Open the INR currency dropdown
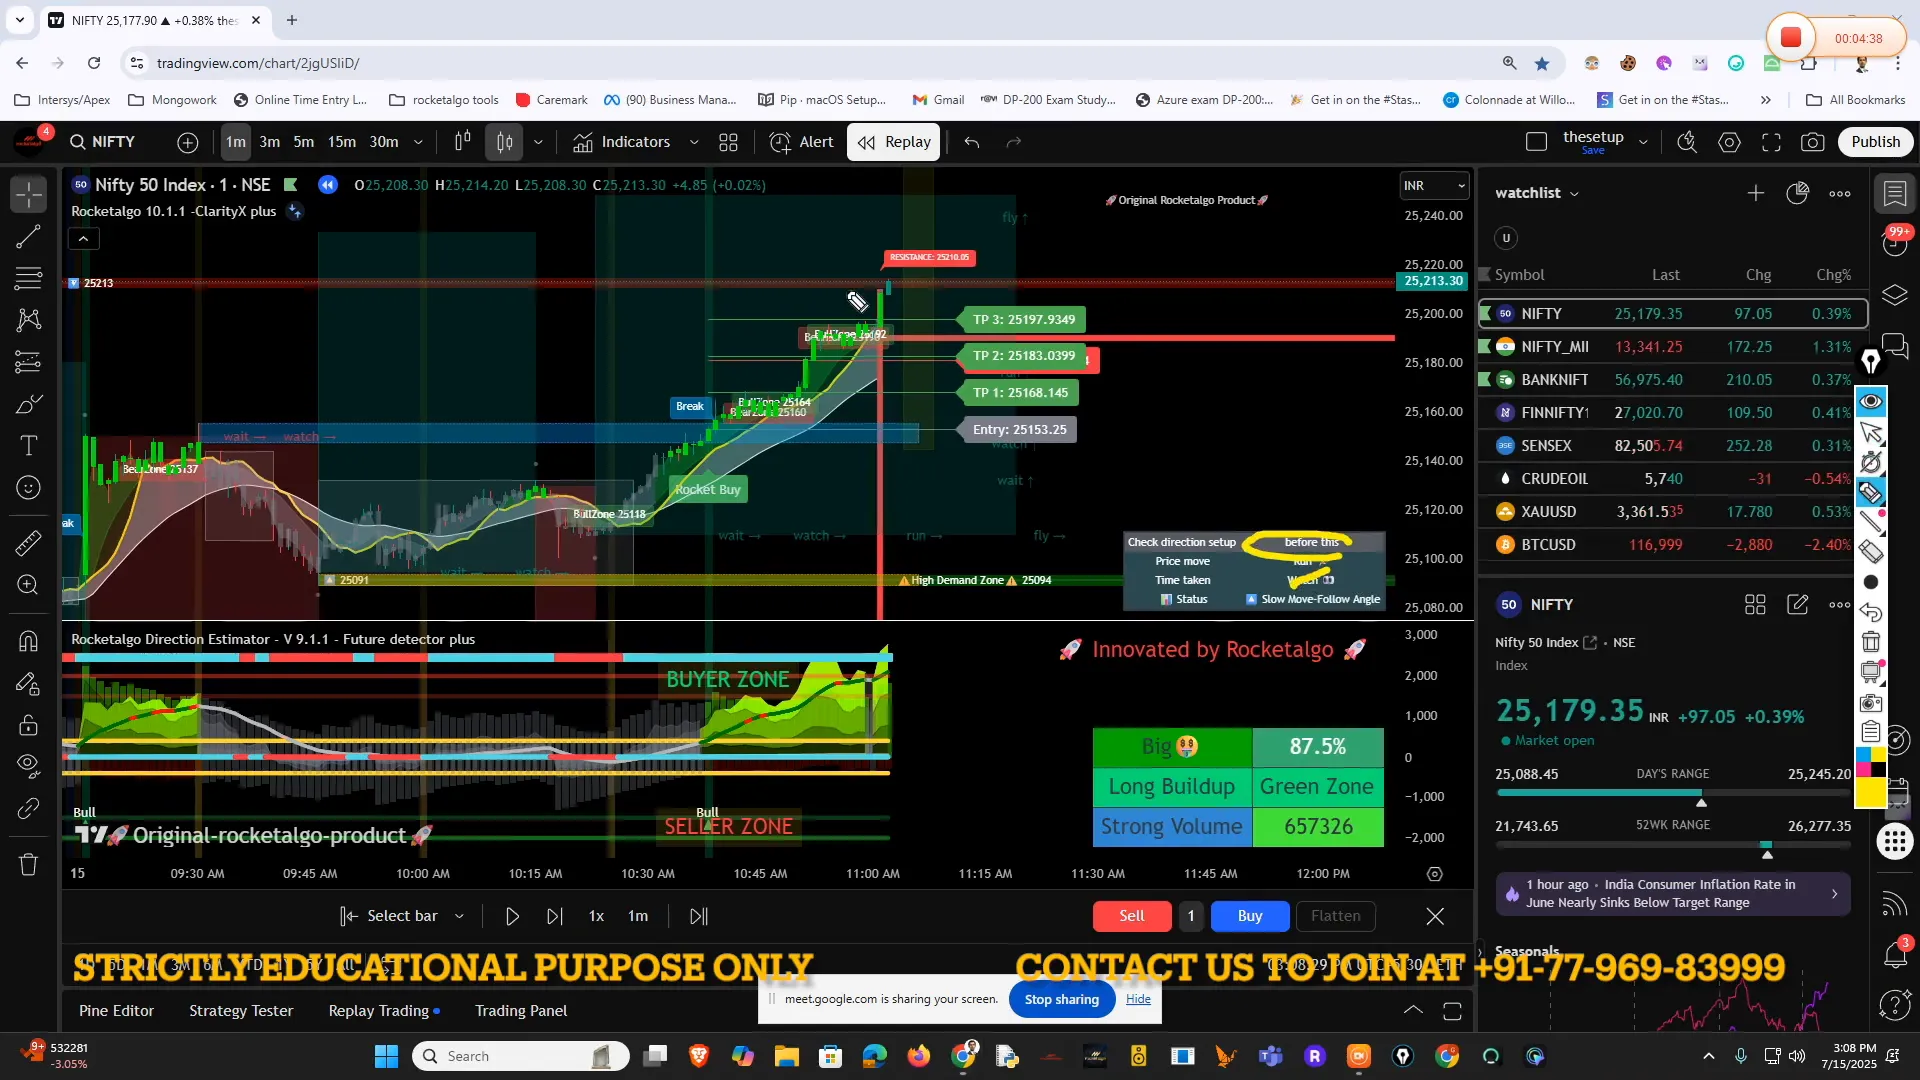Viewport: 1920px width, 1080px height. (1434, 185)
